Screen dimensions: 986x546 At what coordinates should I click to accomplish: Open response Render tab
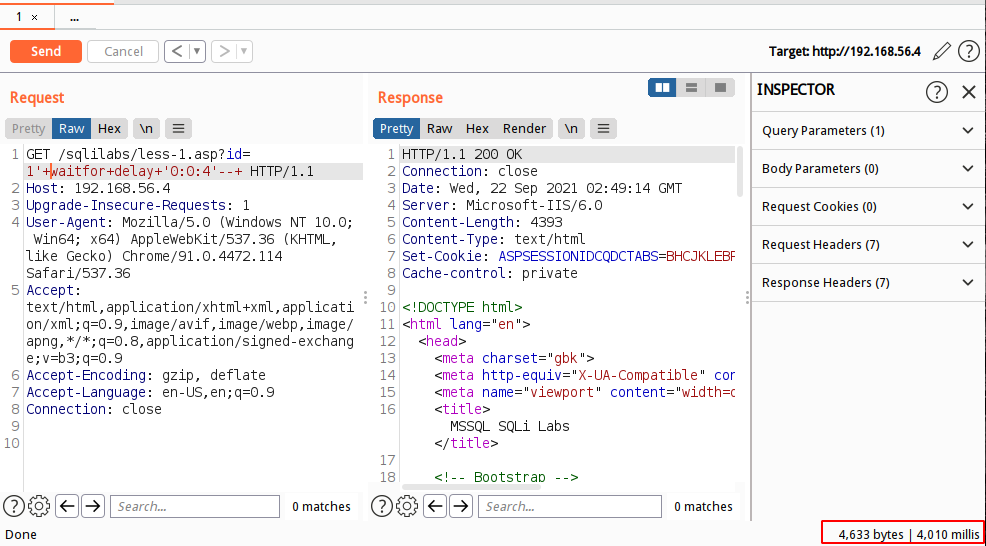point(524,128)
